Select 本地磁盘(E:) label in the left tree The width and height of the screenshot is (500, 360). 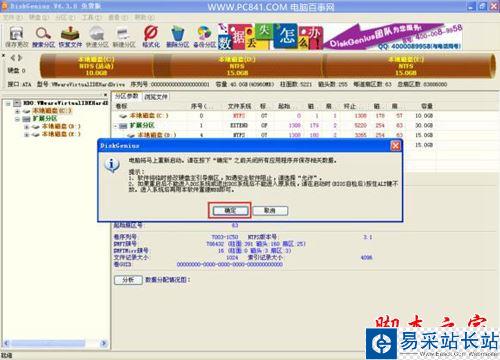(61, 134)
